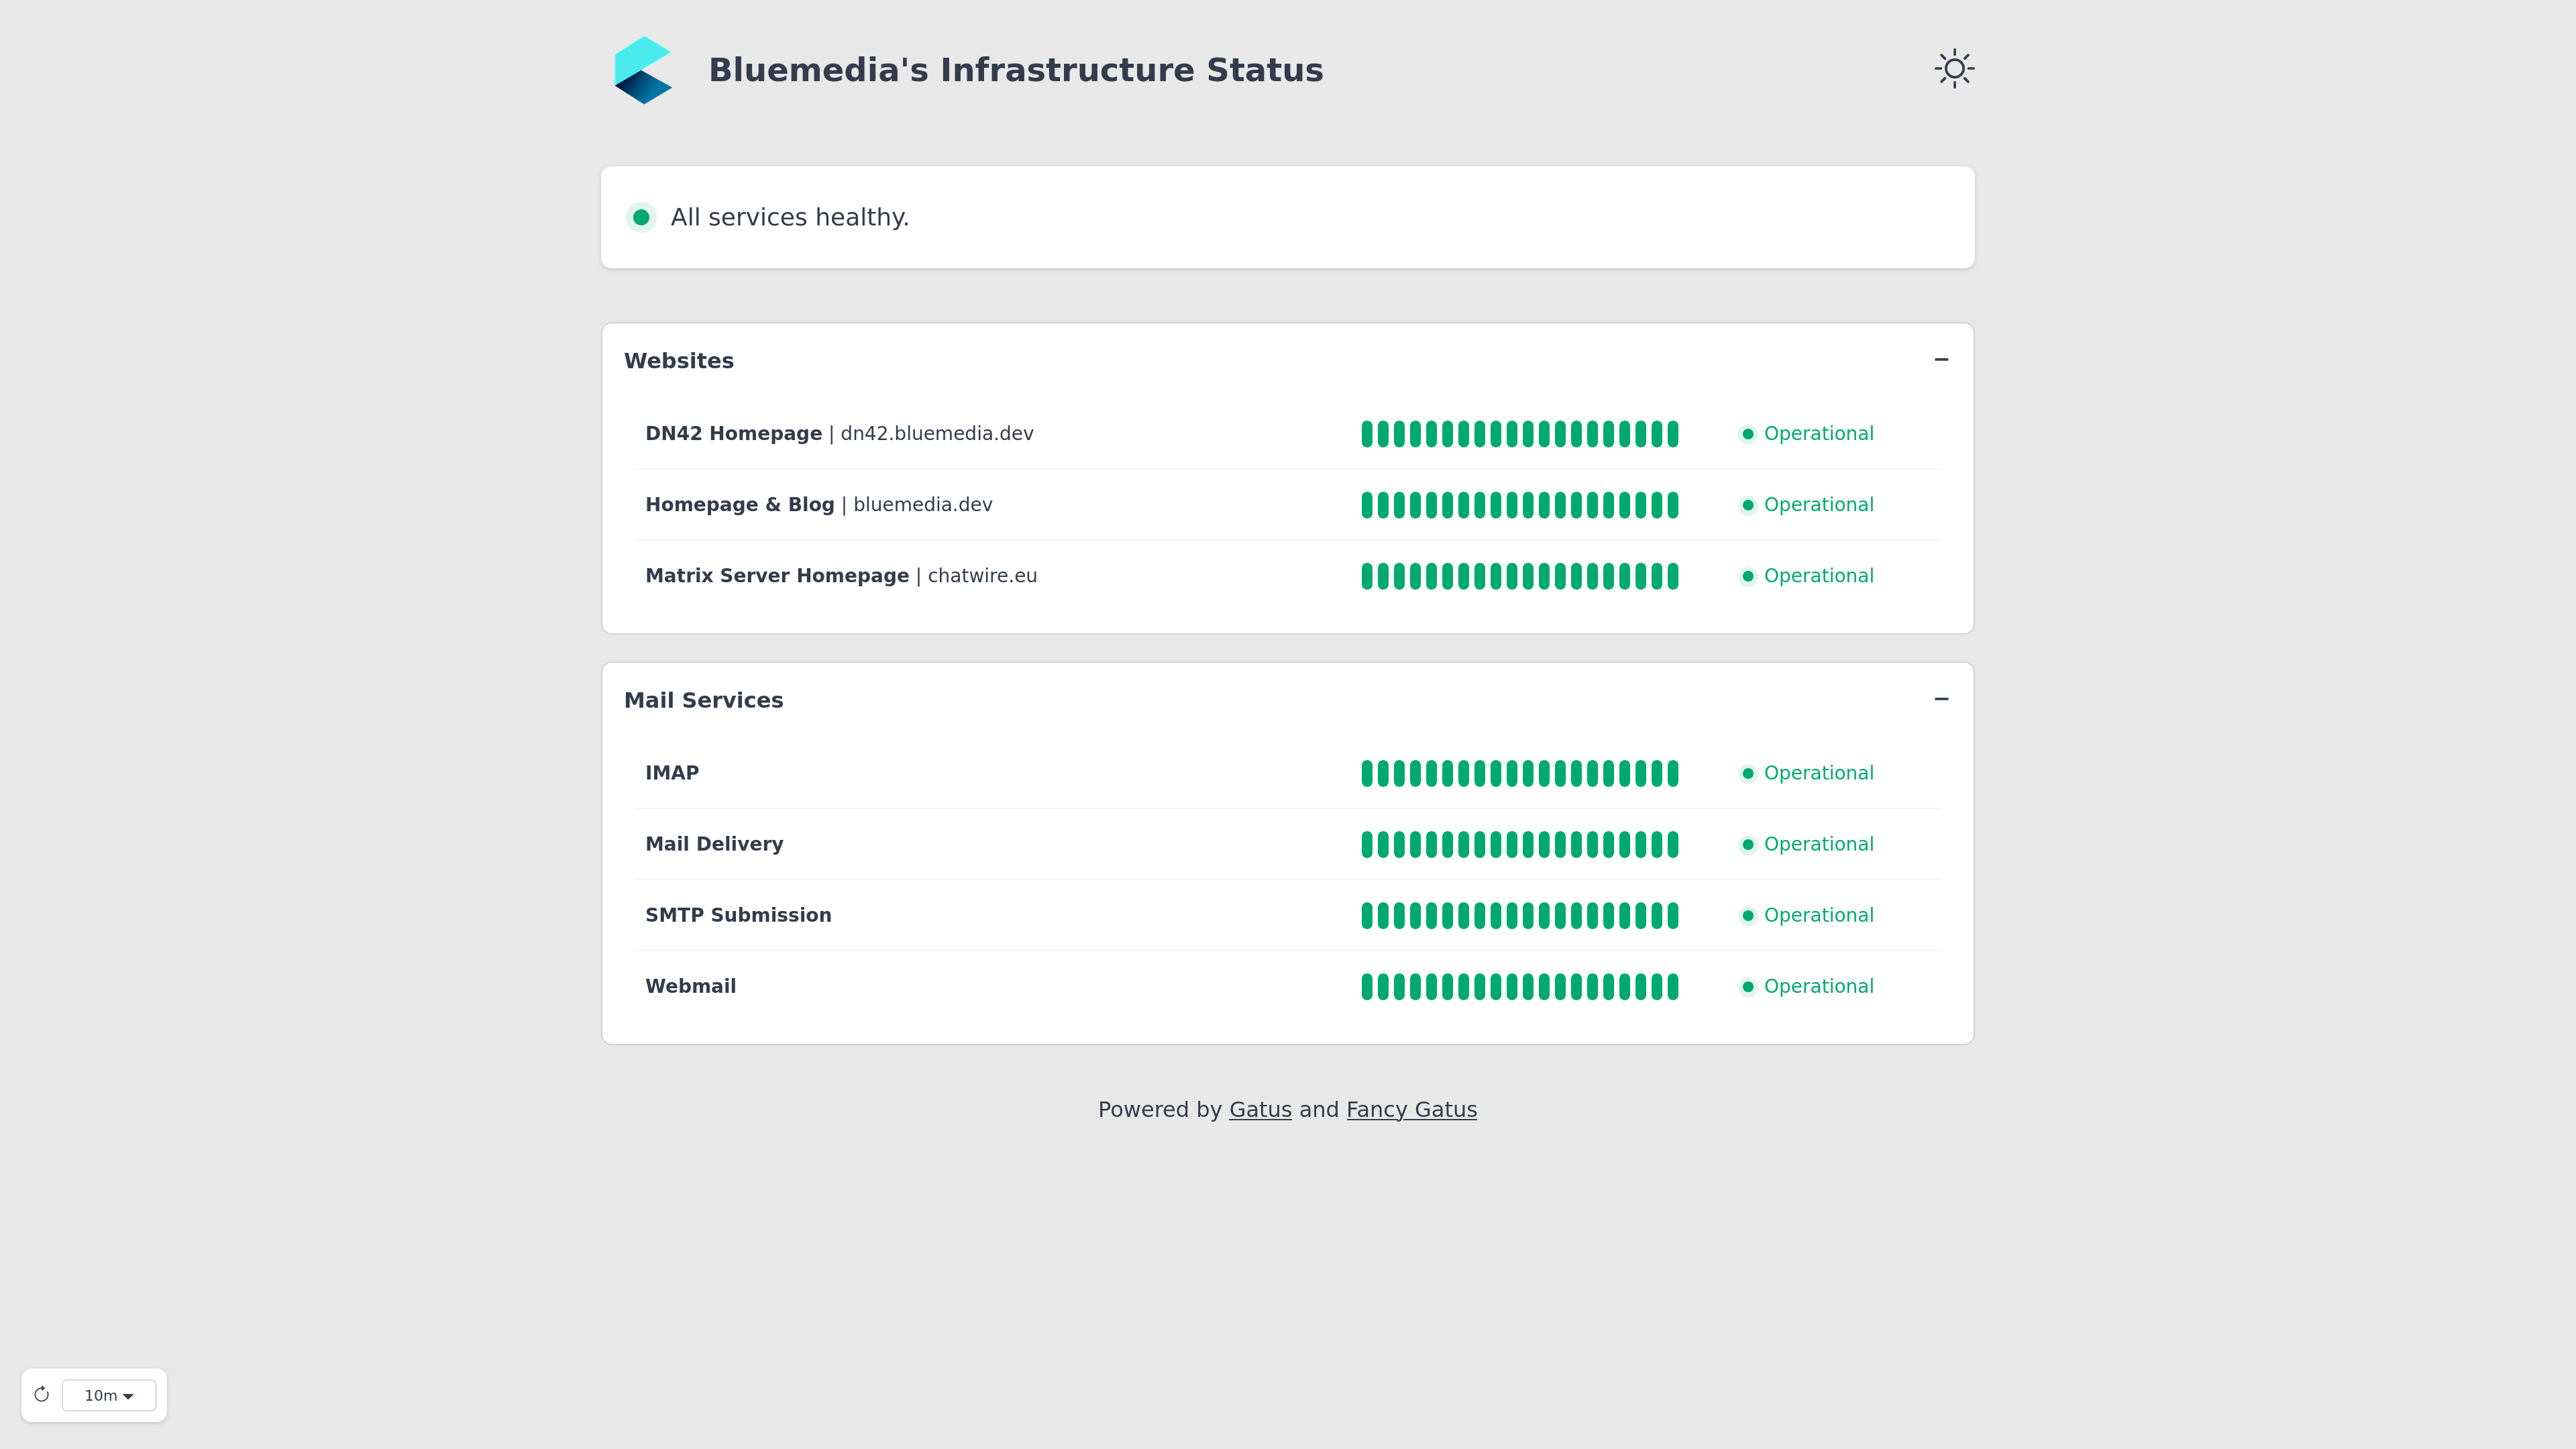Click first uptime bar of DN42 Homepage
The image size is (2576, 1449).
click(1367, 434)
